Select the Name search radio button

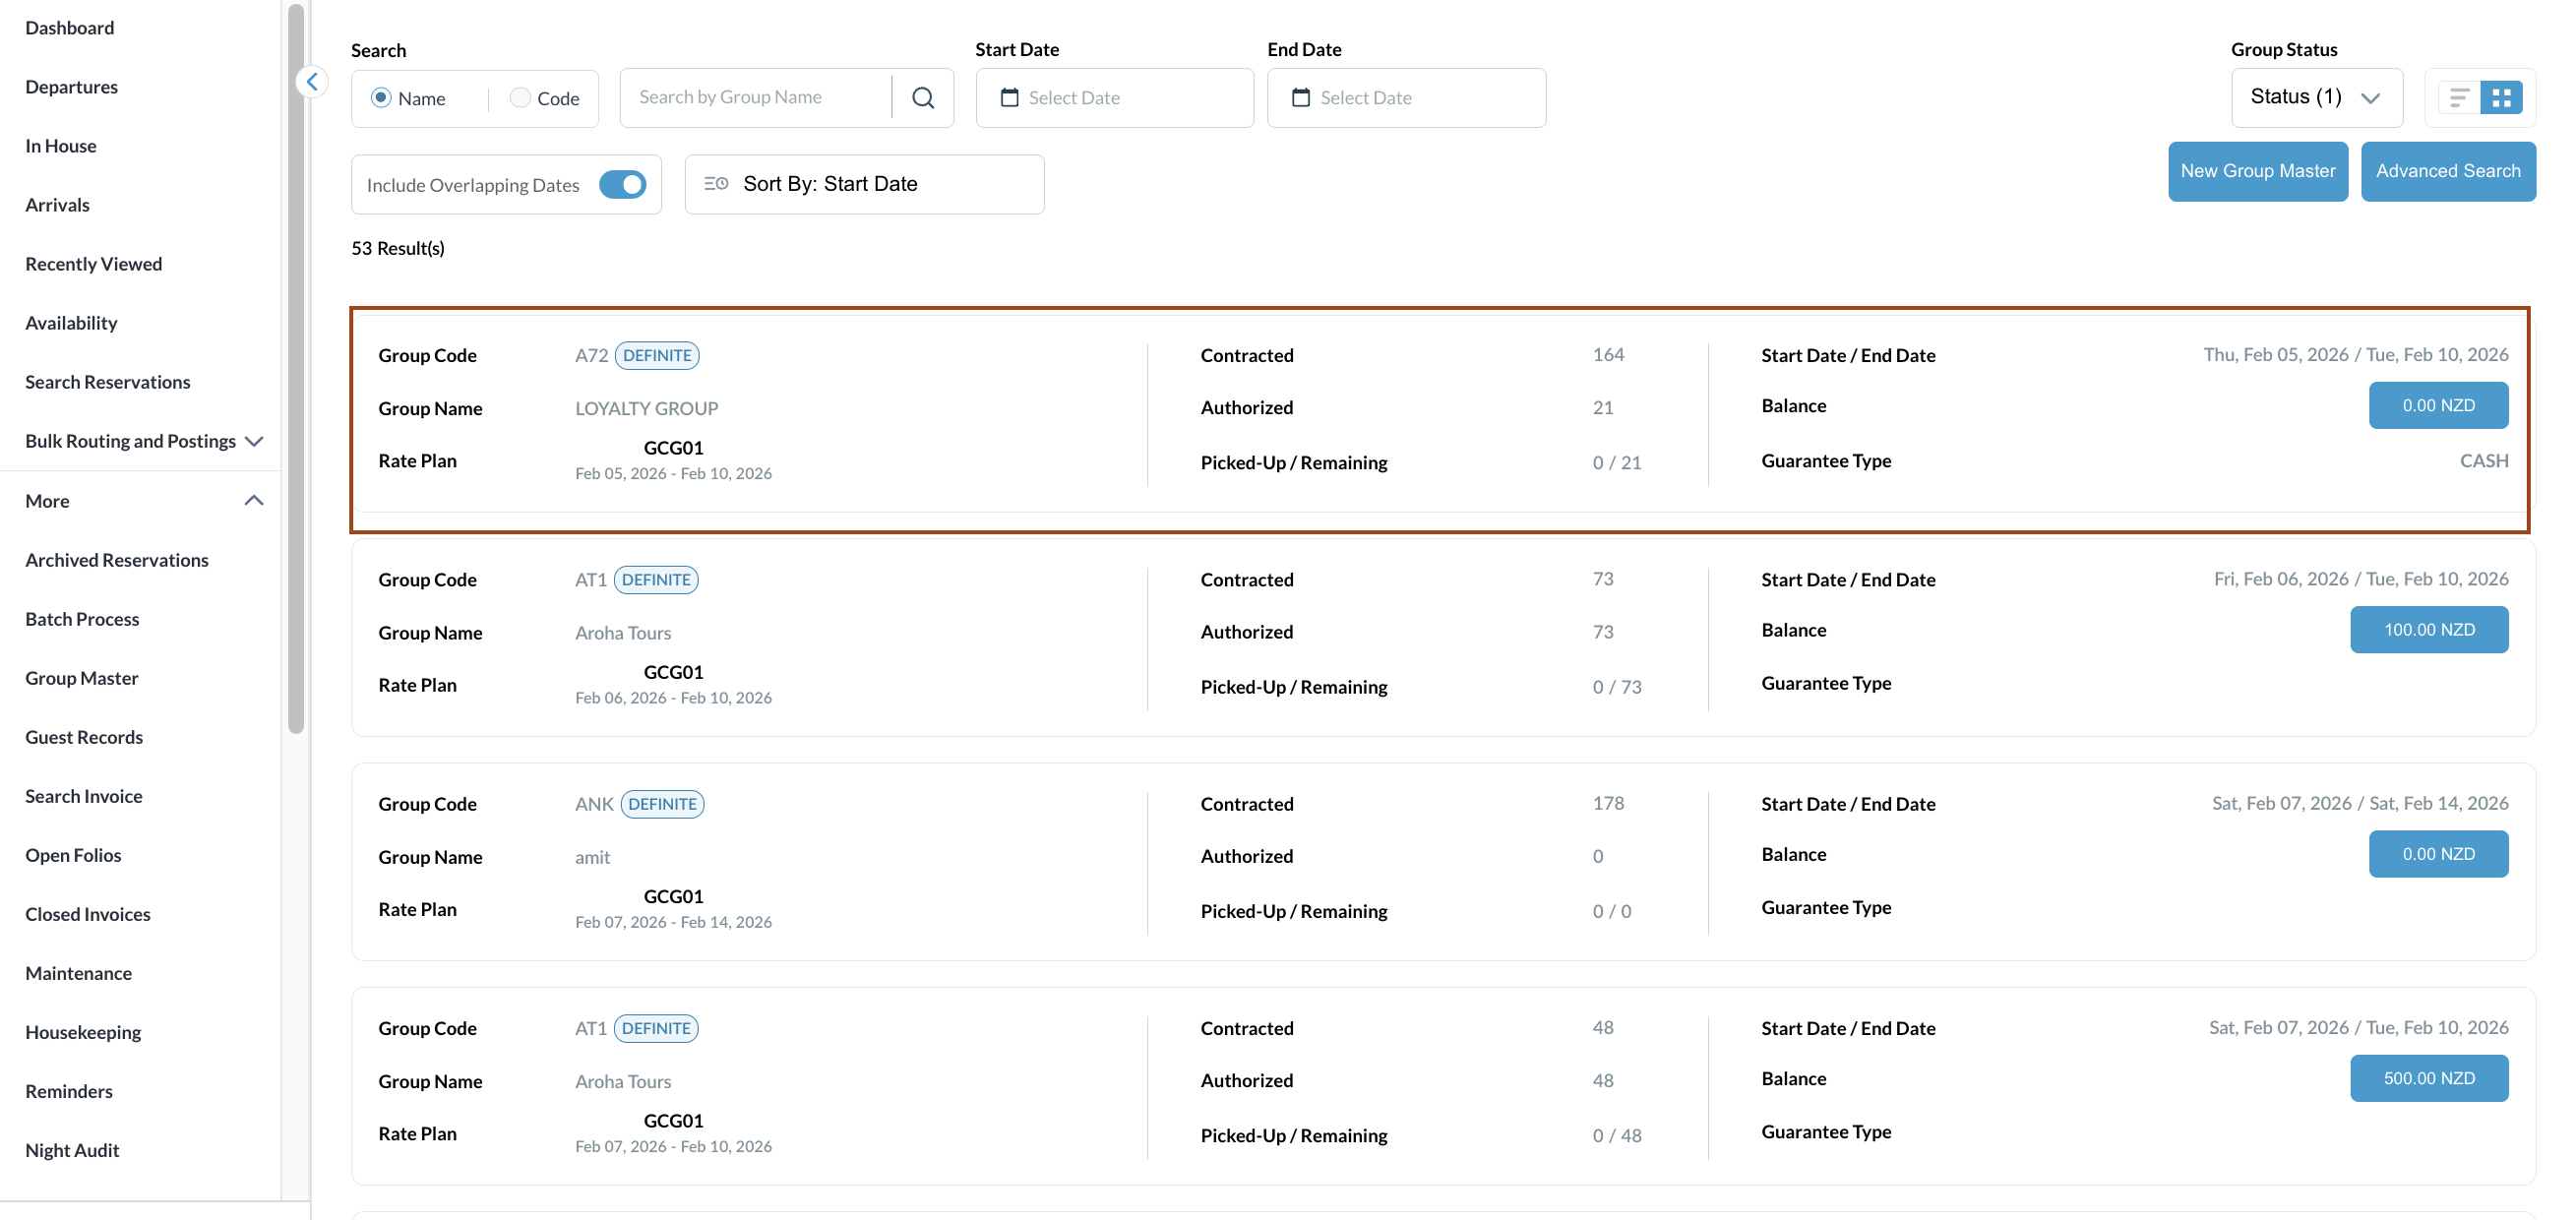pyautogui.click(x=381, y=97)
